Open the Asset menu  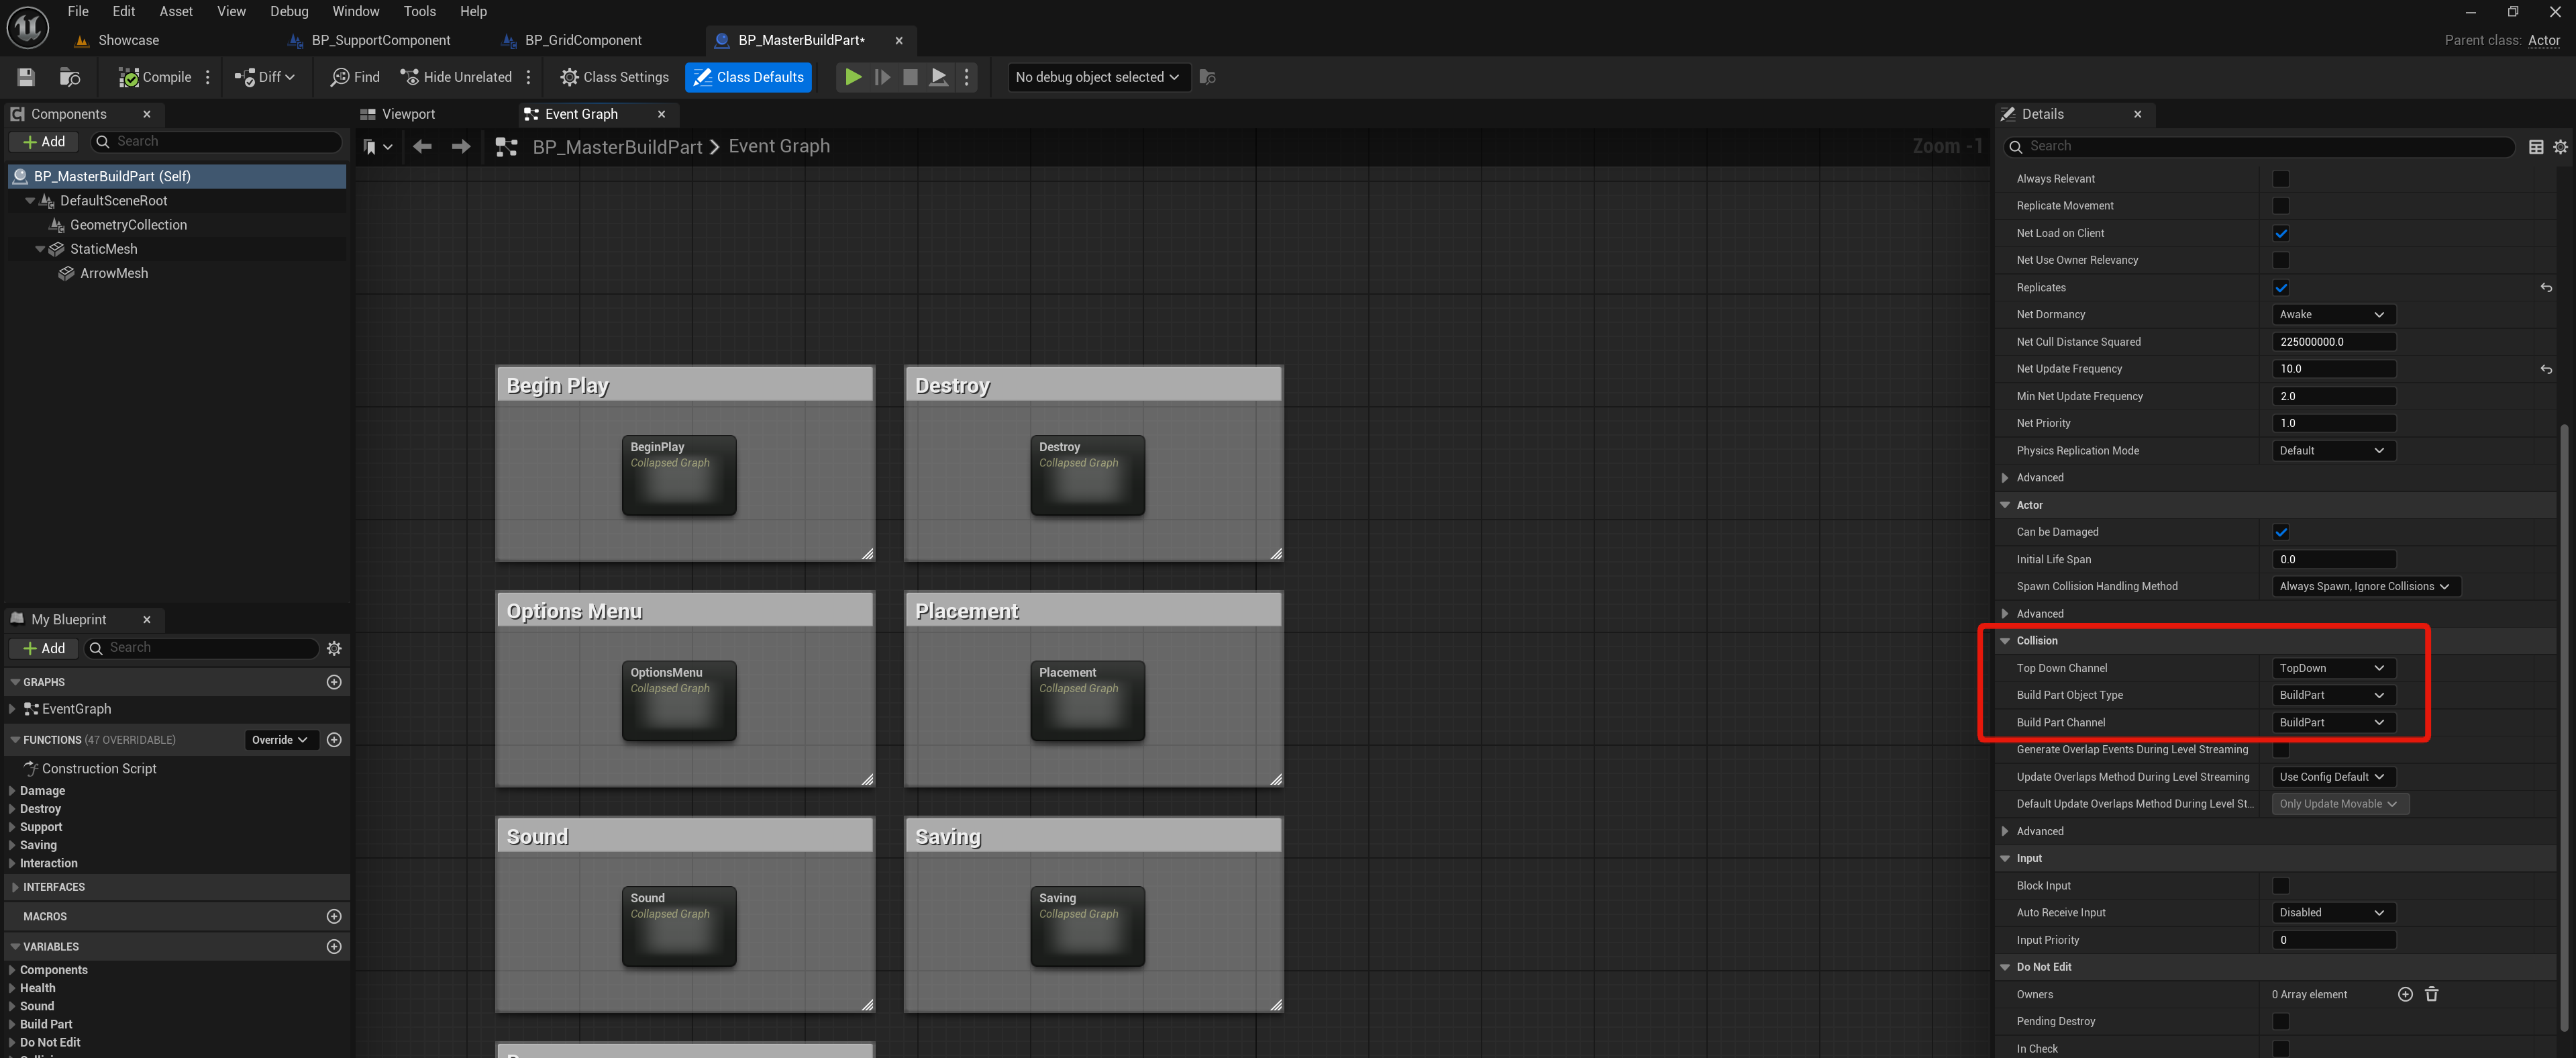[x=176, y=11]
